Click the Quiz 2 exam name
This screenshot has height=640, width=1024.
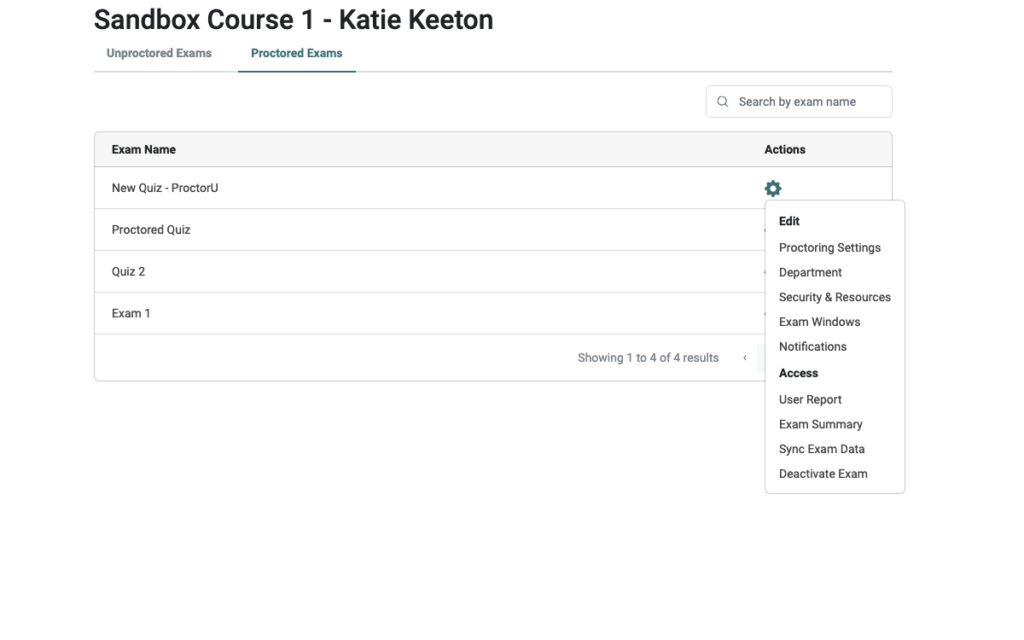[x=128, y=272]
